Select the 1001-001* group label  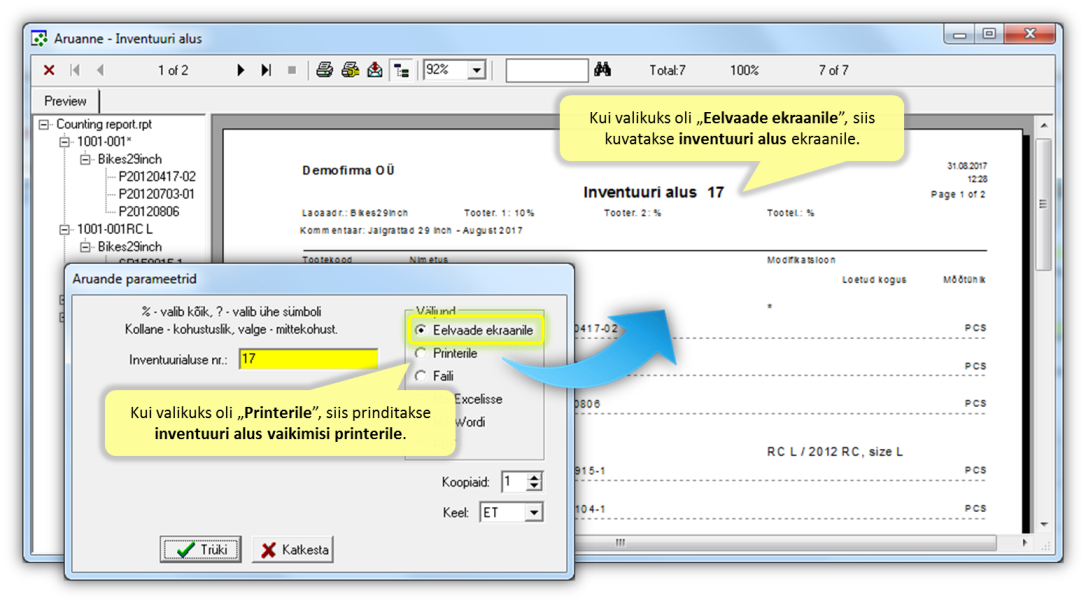pos(104,141)
